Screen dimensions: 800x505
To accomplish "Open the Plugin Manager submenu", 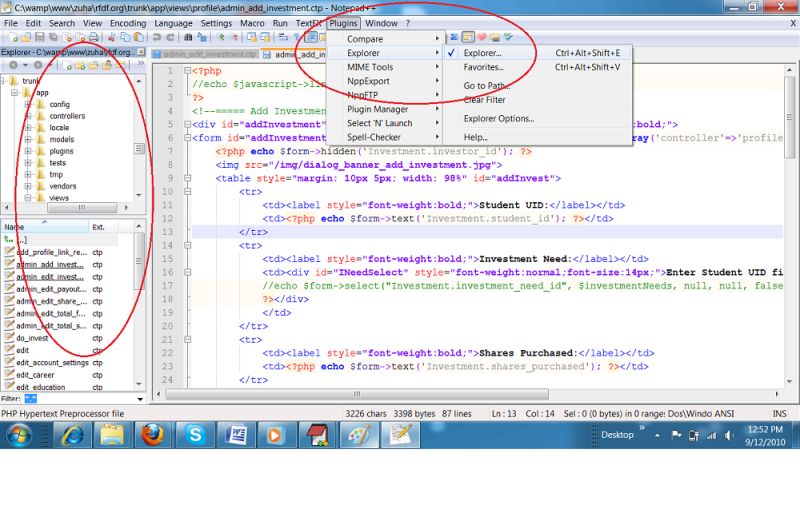I will tap(384, 109).
